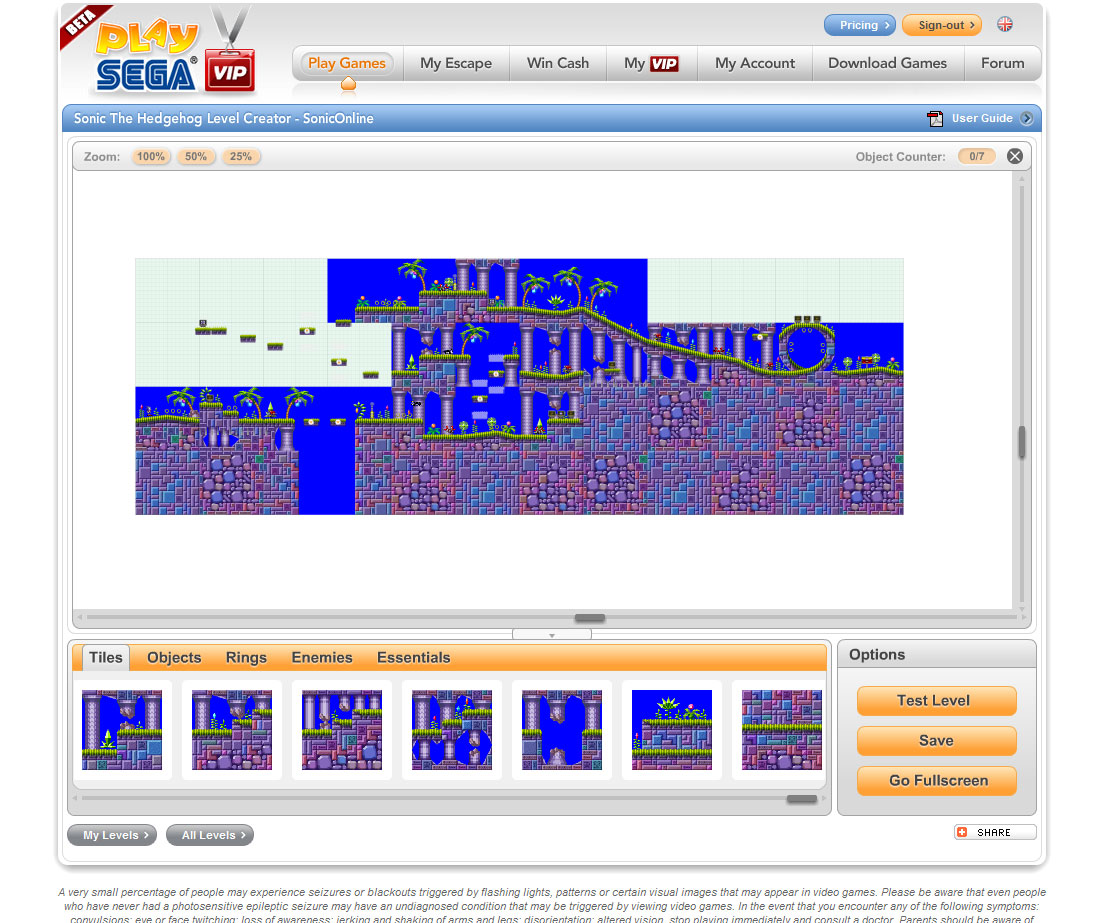Viewport: 1105px width, 923px height.
Task: Set zoom to 25%
Action: pyautogui.click(x=241, y=156)
